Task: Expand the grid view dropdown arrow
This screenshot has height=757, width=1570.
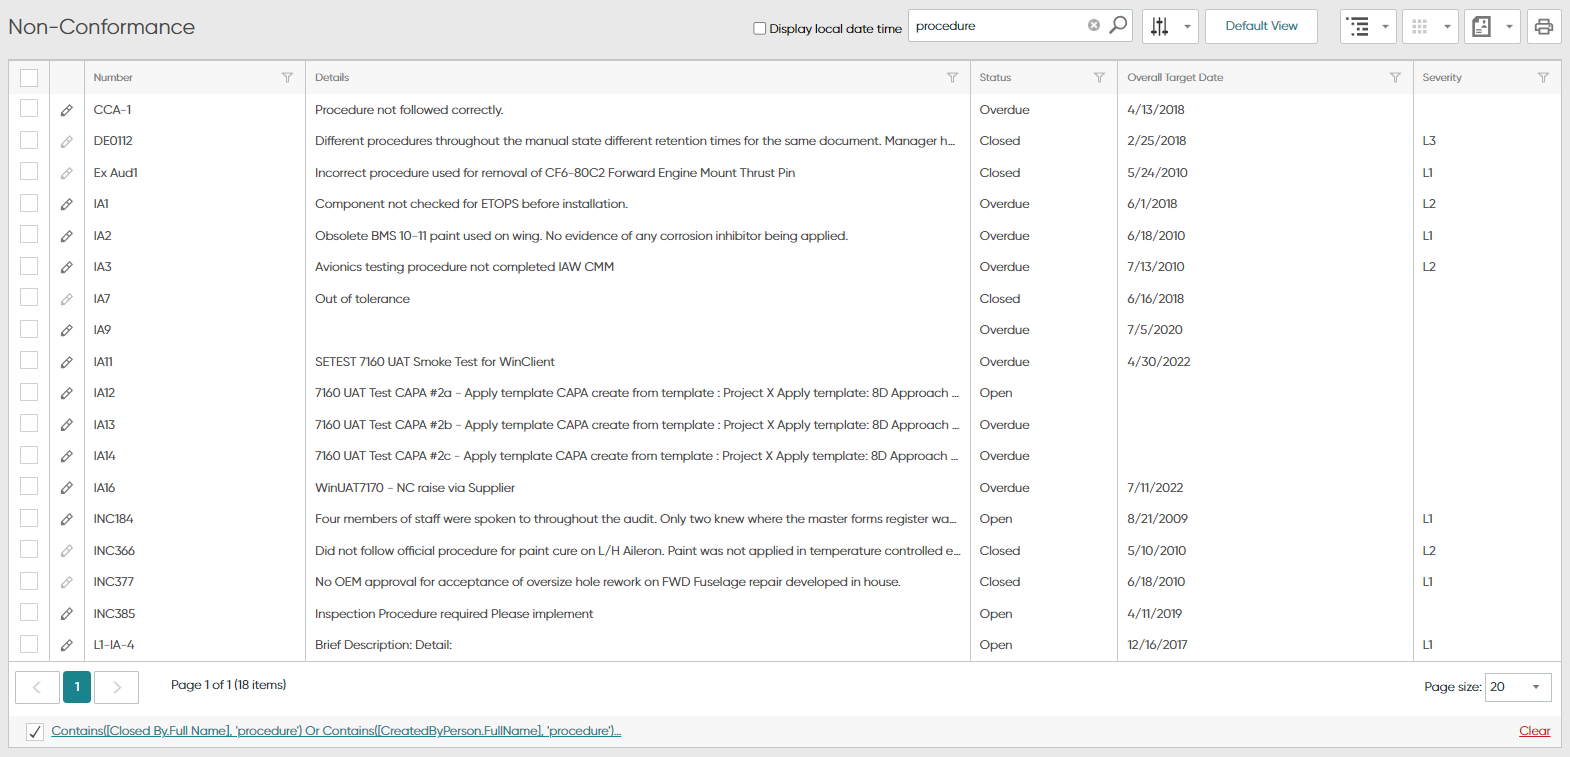Action: 1447,27
